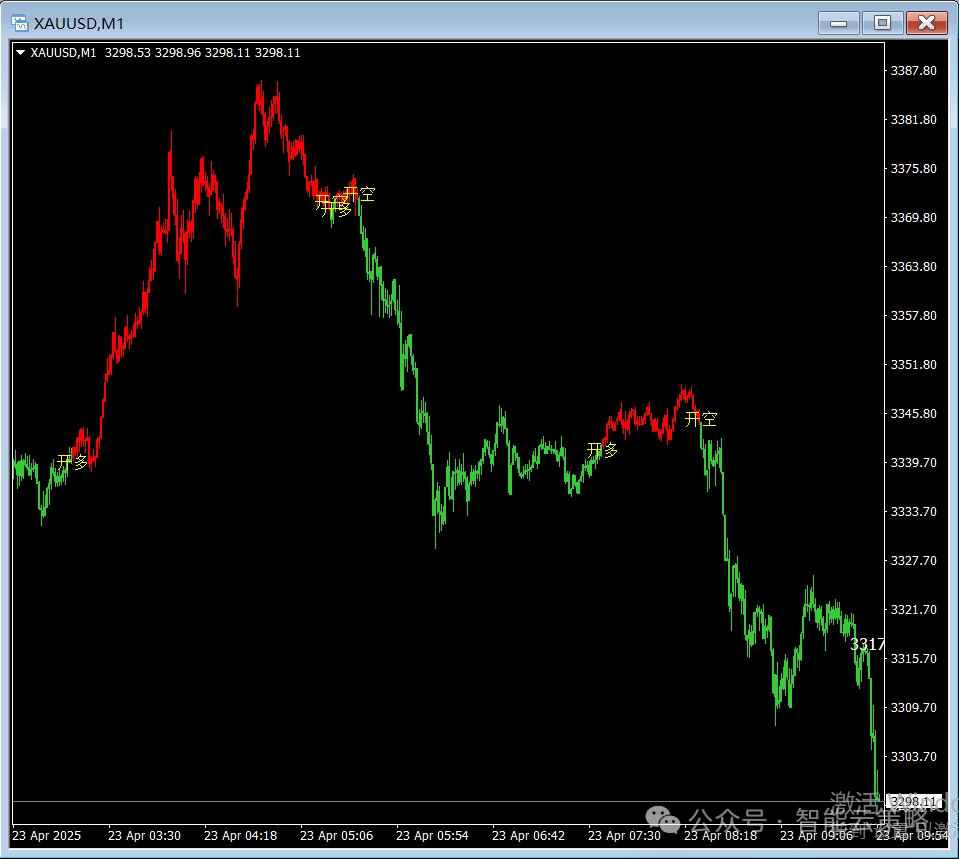Select the 开多 signal near 07:30

(x=602, y=450)
